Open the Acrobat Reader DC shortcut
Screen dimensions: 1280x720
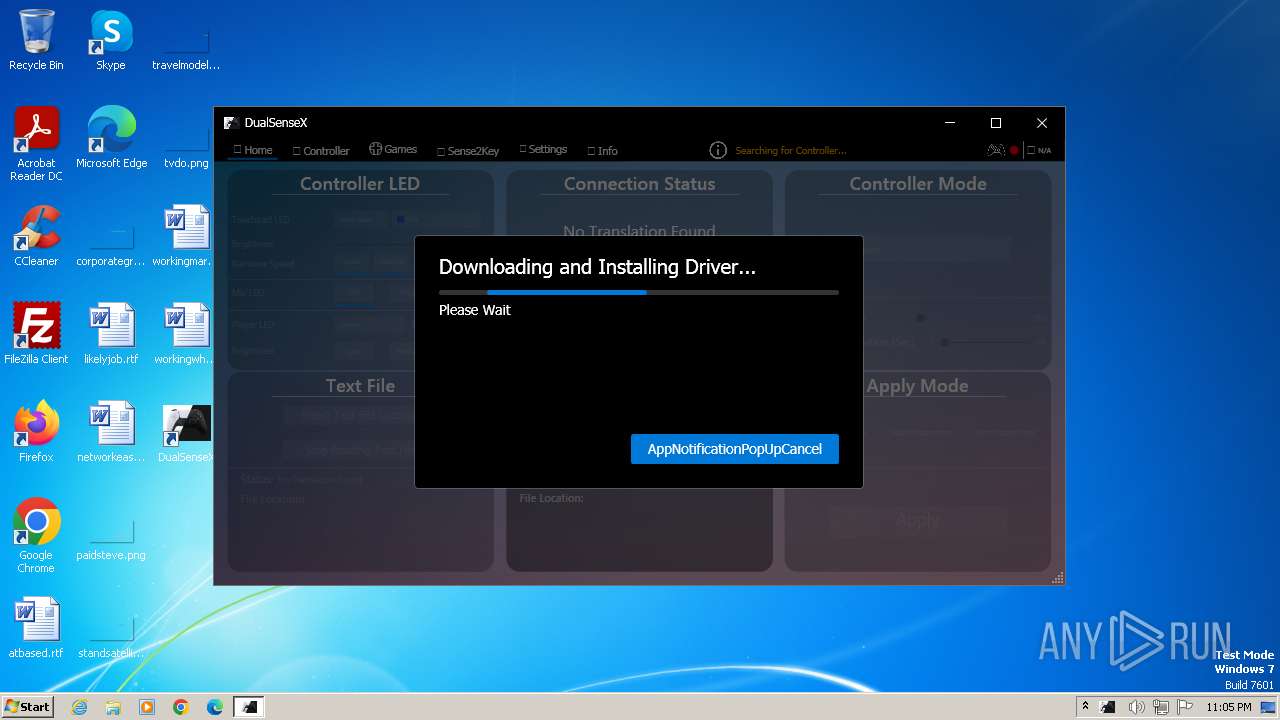click(36, 145)
